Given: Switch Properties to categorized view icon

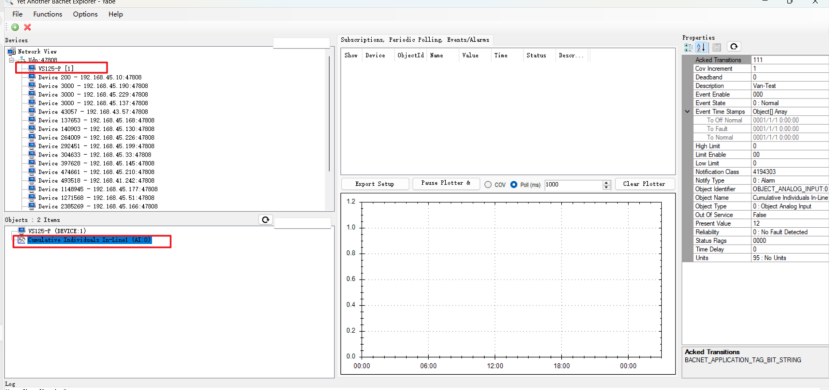Looking at the screenshot, I should pos(688,47).
